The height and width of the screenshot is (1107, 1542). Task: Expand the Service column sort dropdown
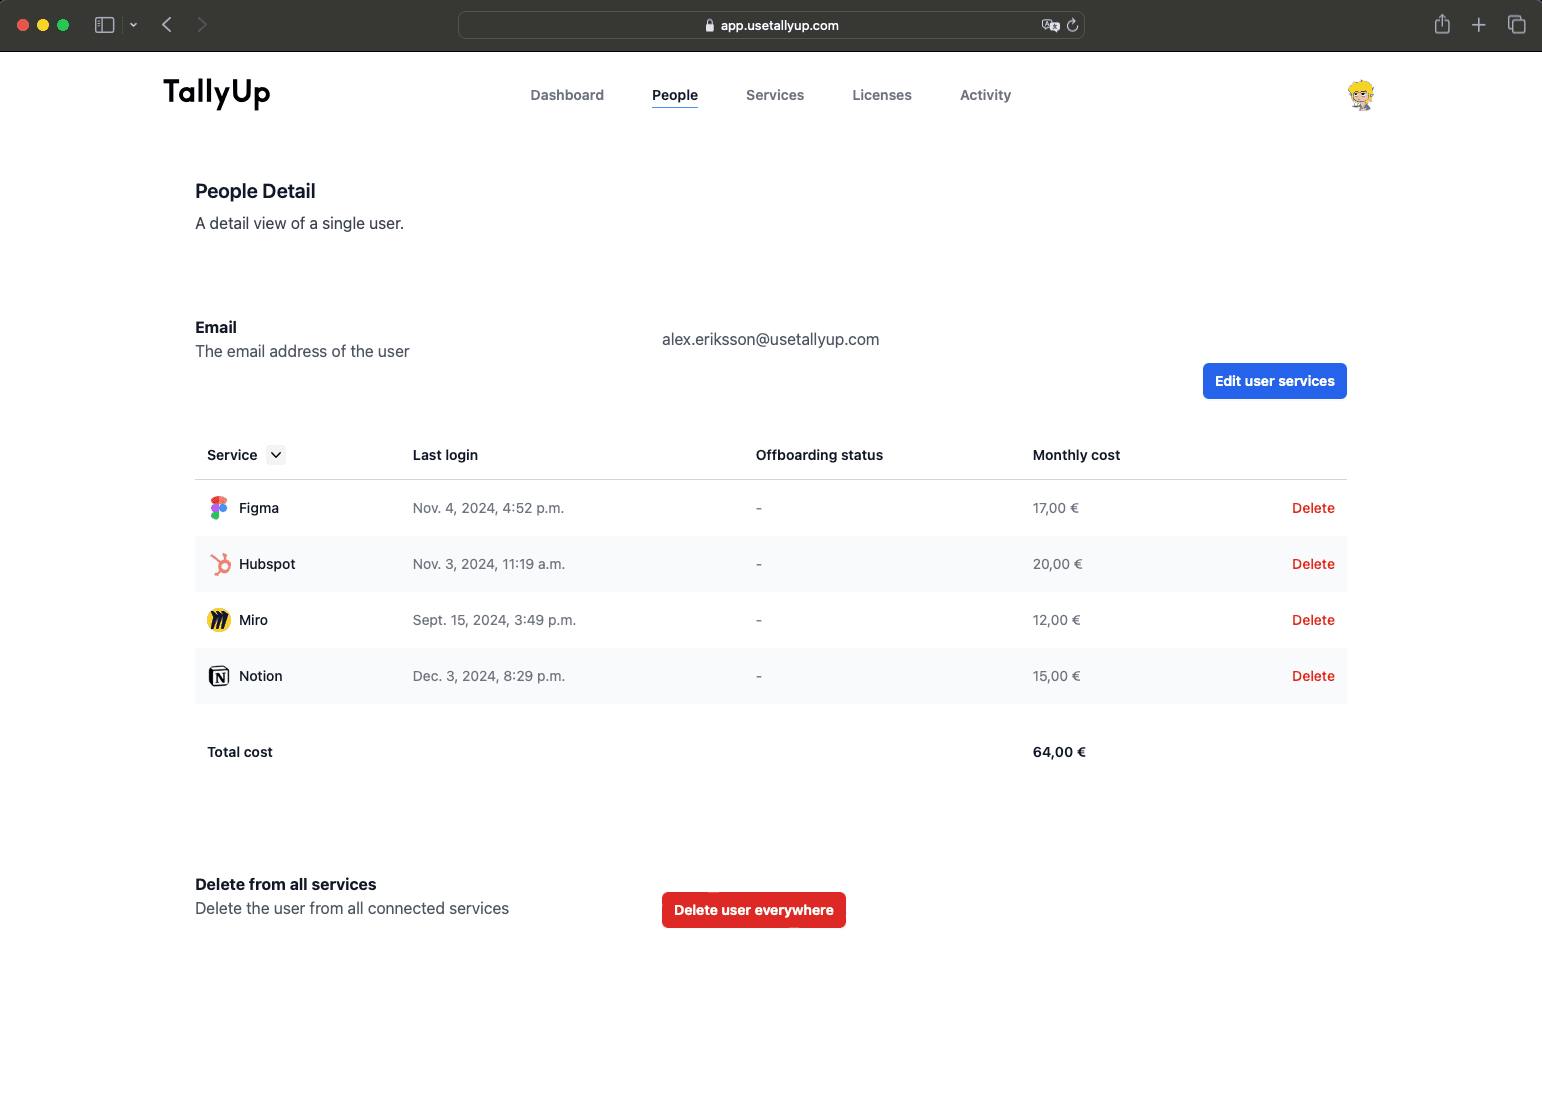pyautogui.click(x=276, y=455)
